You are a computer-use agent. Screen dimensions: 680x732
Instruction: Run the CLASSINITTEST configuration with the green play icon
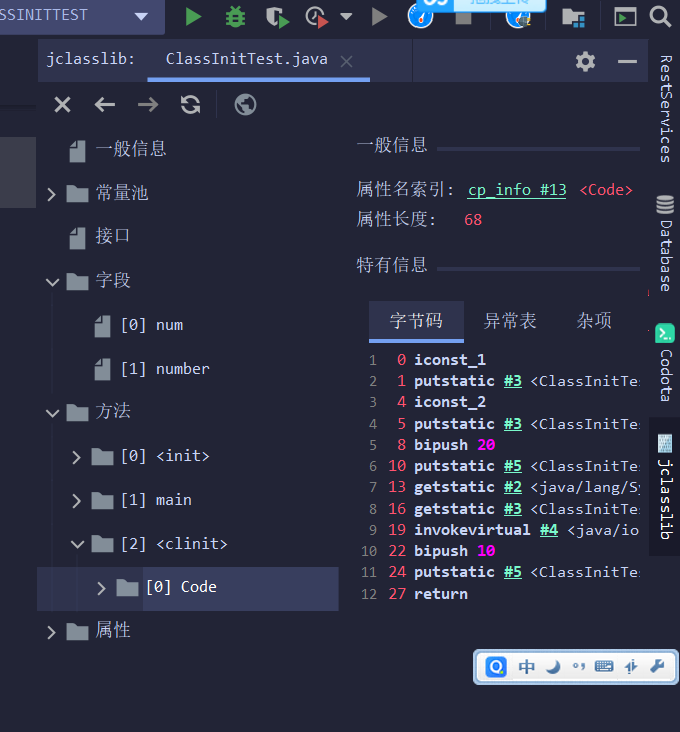[193, 17]
